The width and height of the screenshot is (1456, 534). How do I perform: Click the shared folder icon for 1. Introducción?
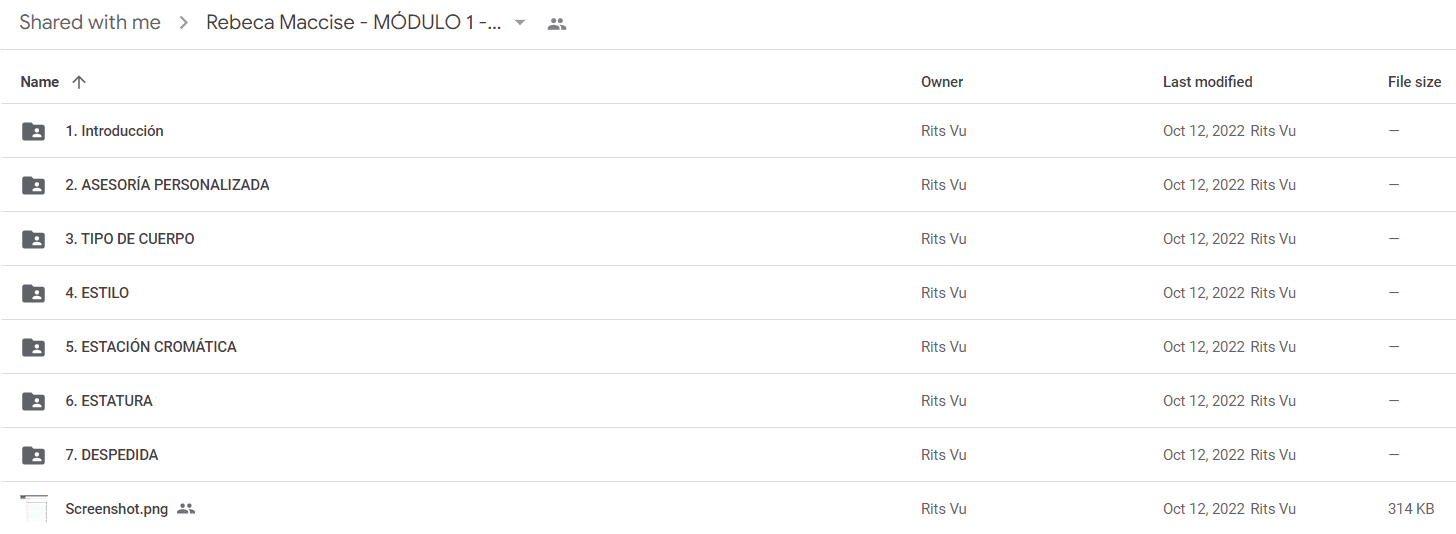click(33, 131)
